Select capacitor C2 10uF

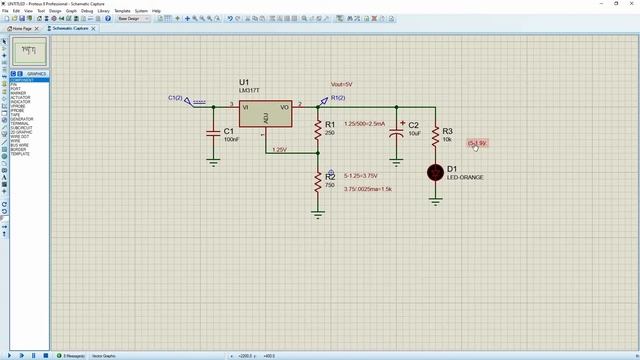396,133
